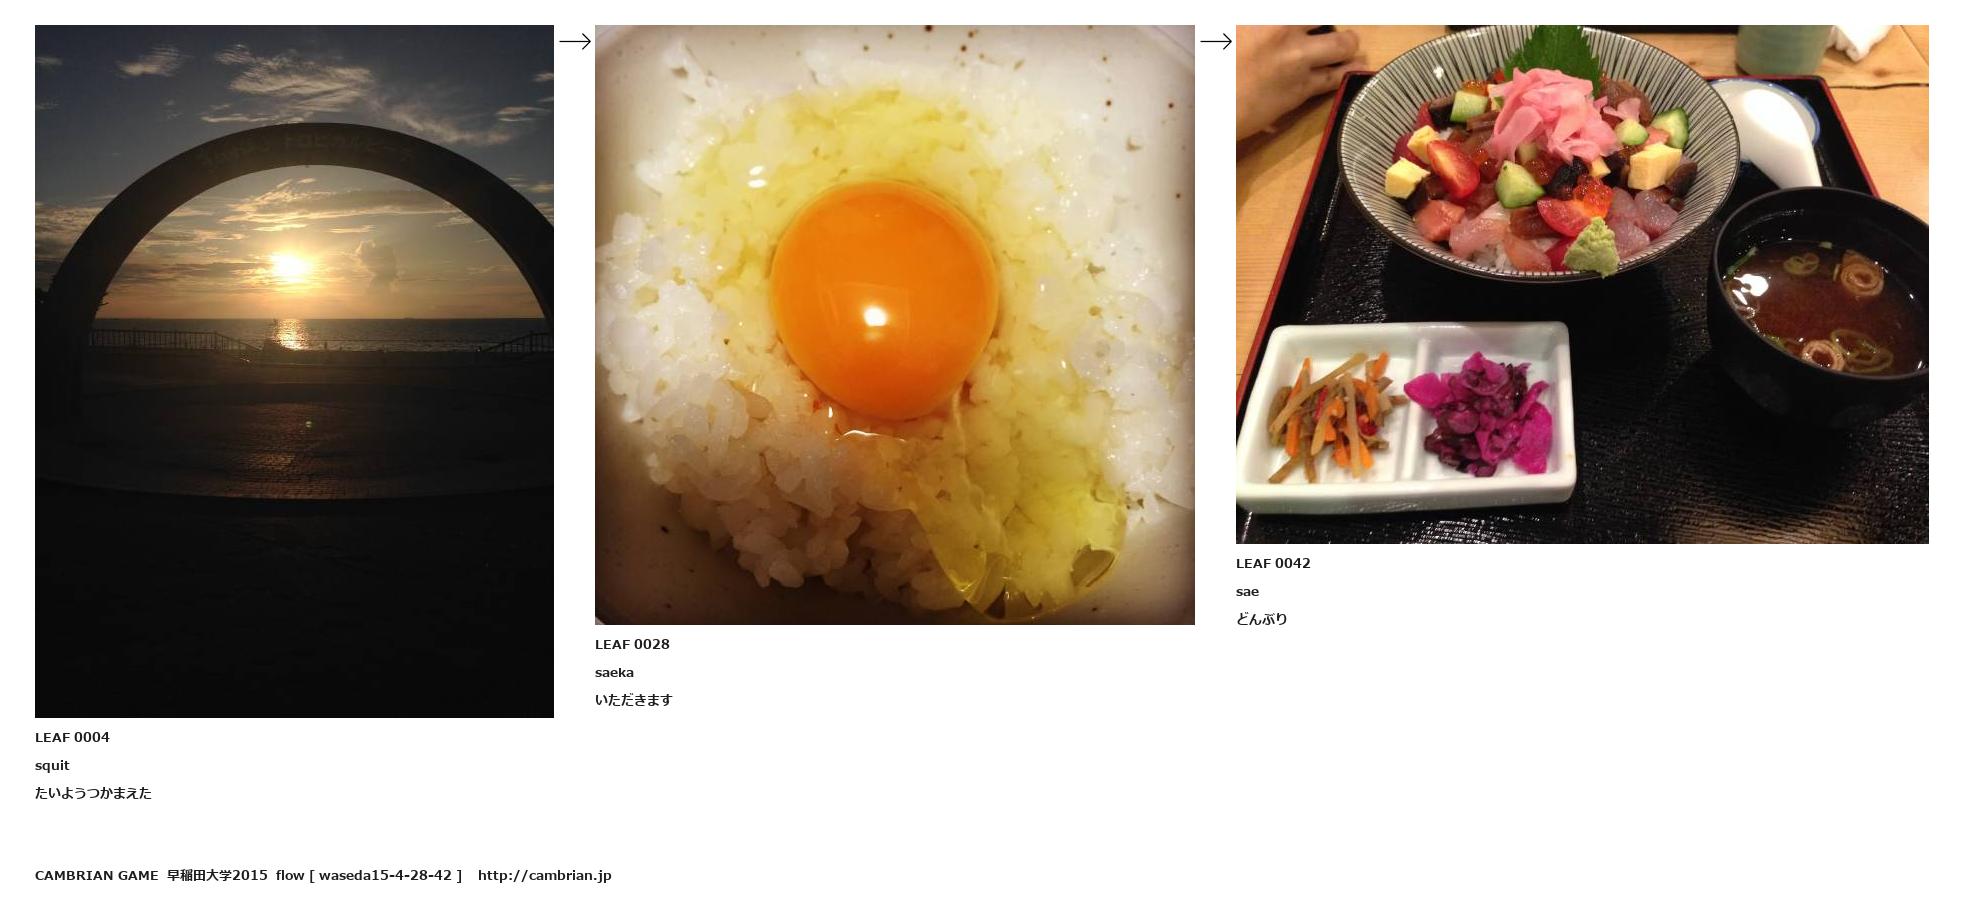Screen dimensions: 1964x900
Task: Click the waseda15-4-28-42 flow identifier
Action: [385, 875]
